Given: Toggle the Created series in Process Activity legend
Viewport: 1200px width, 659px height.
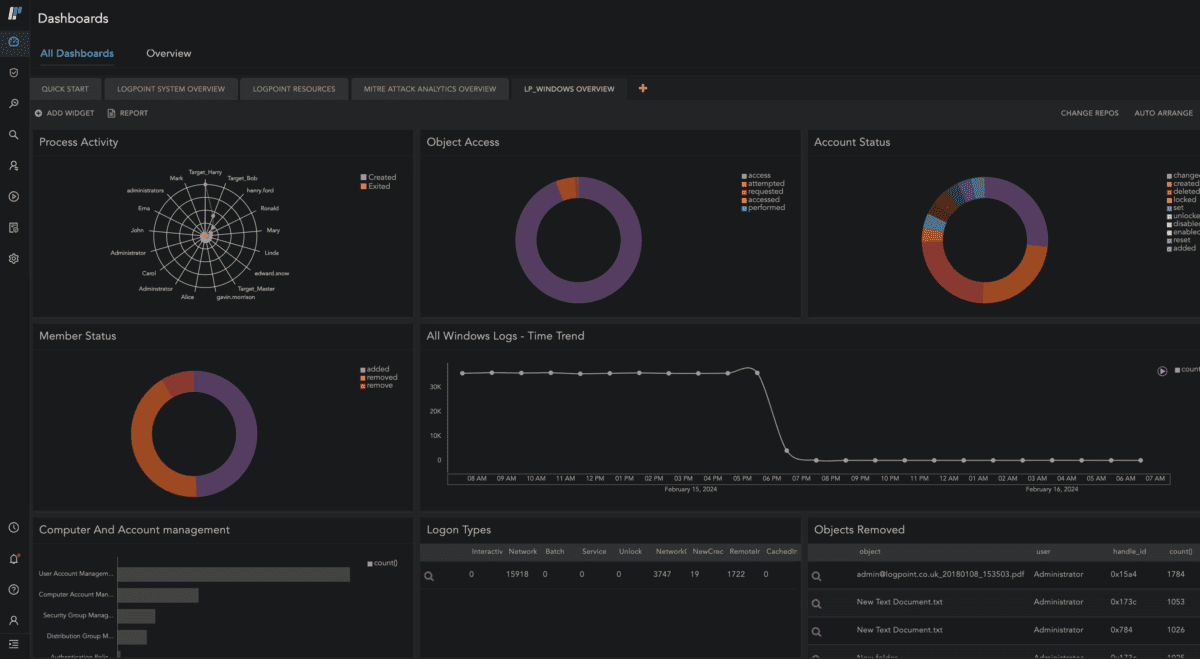Looking at the screenshot, I should pos(378,176).
